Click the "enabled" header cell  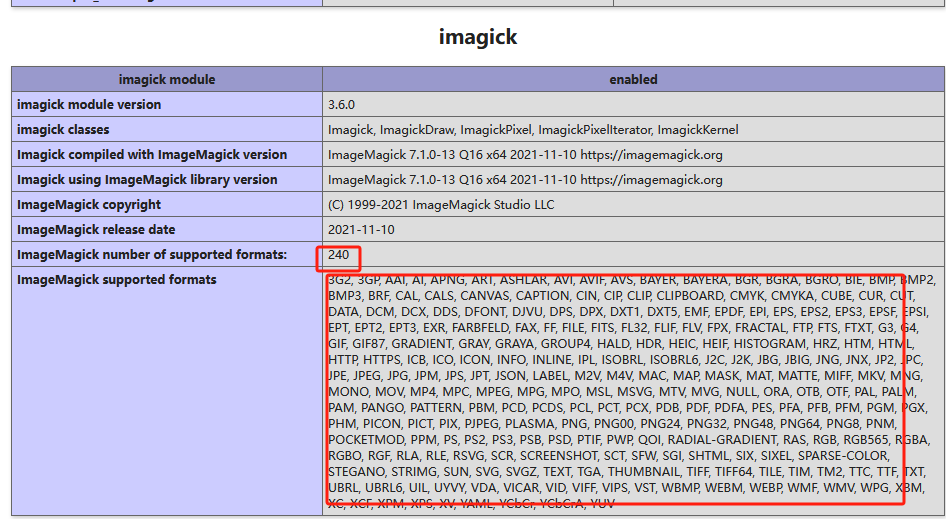[633, 80]
